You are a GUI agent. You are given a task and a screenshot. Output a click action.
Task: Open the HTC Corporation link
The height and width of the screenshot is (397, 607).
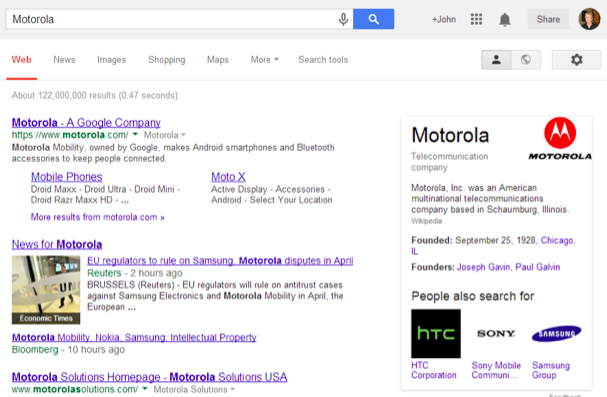tap(434, 370)
